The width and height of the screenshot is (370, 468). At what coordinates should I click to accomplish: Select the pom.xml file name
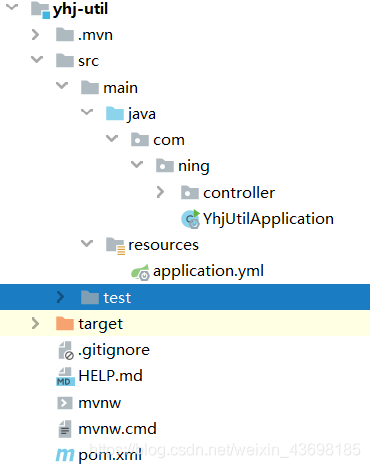pos(110,455)
